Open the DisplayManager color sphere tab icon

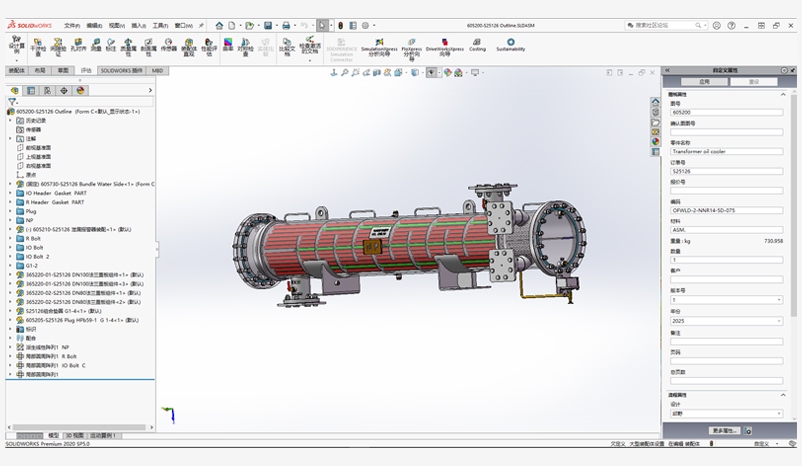(80, 91)
